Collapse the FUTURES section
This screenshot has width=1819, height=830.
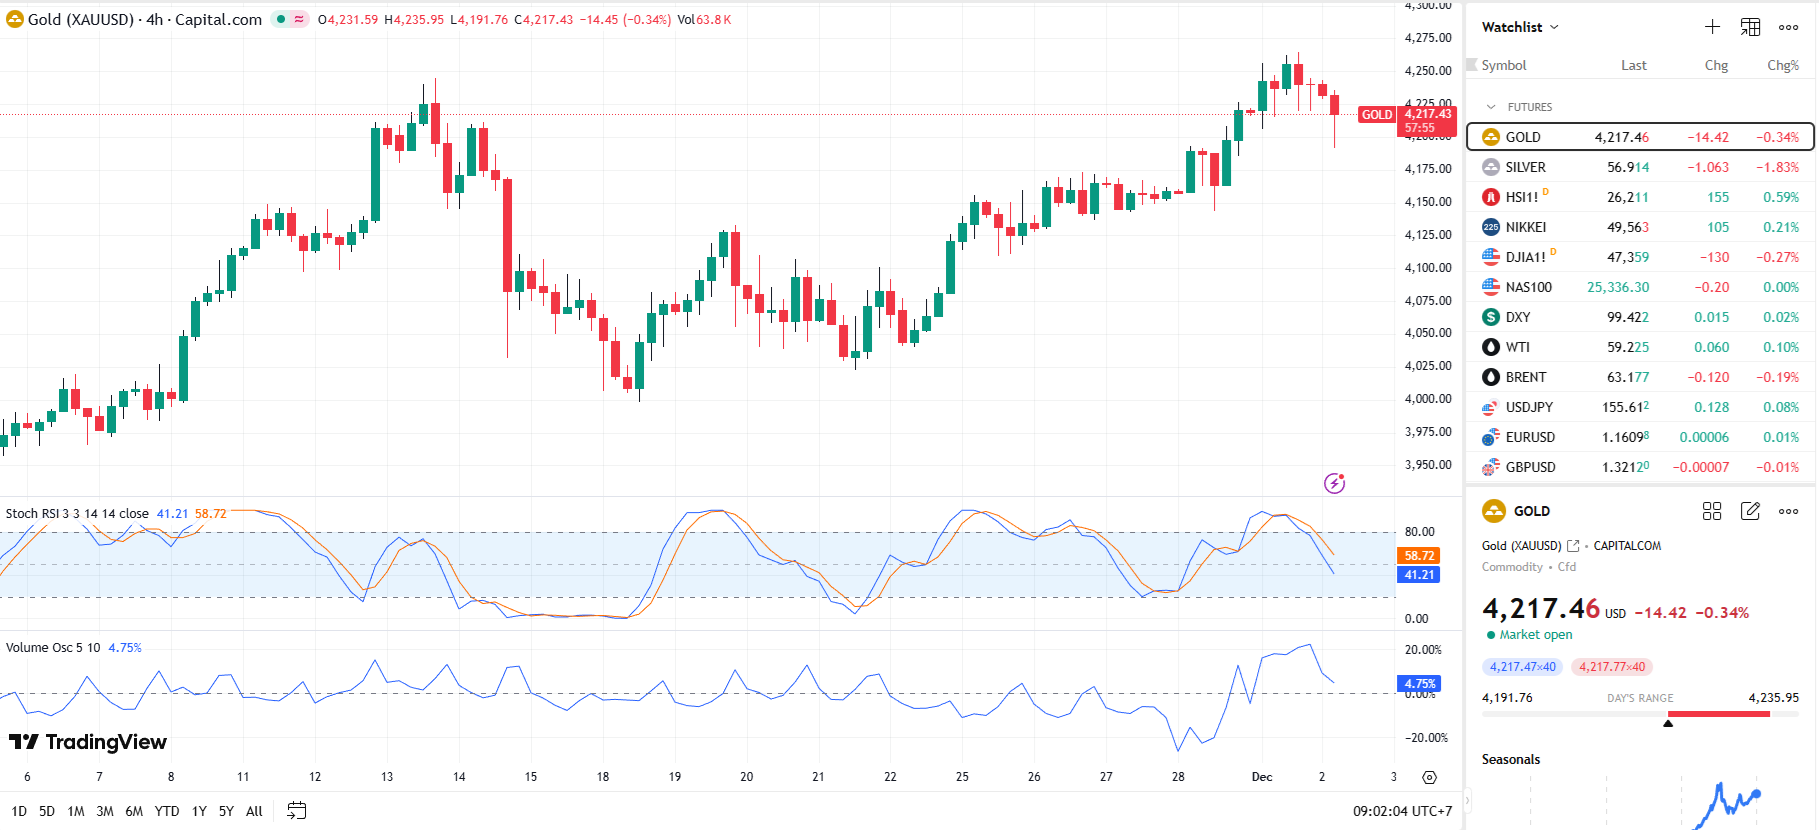pyautogui.click(x=1491, y=107)
